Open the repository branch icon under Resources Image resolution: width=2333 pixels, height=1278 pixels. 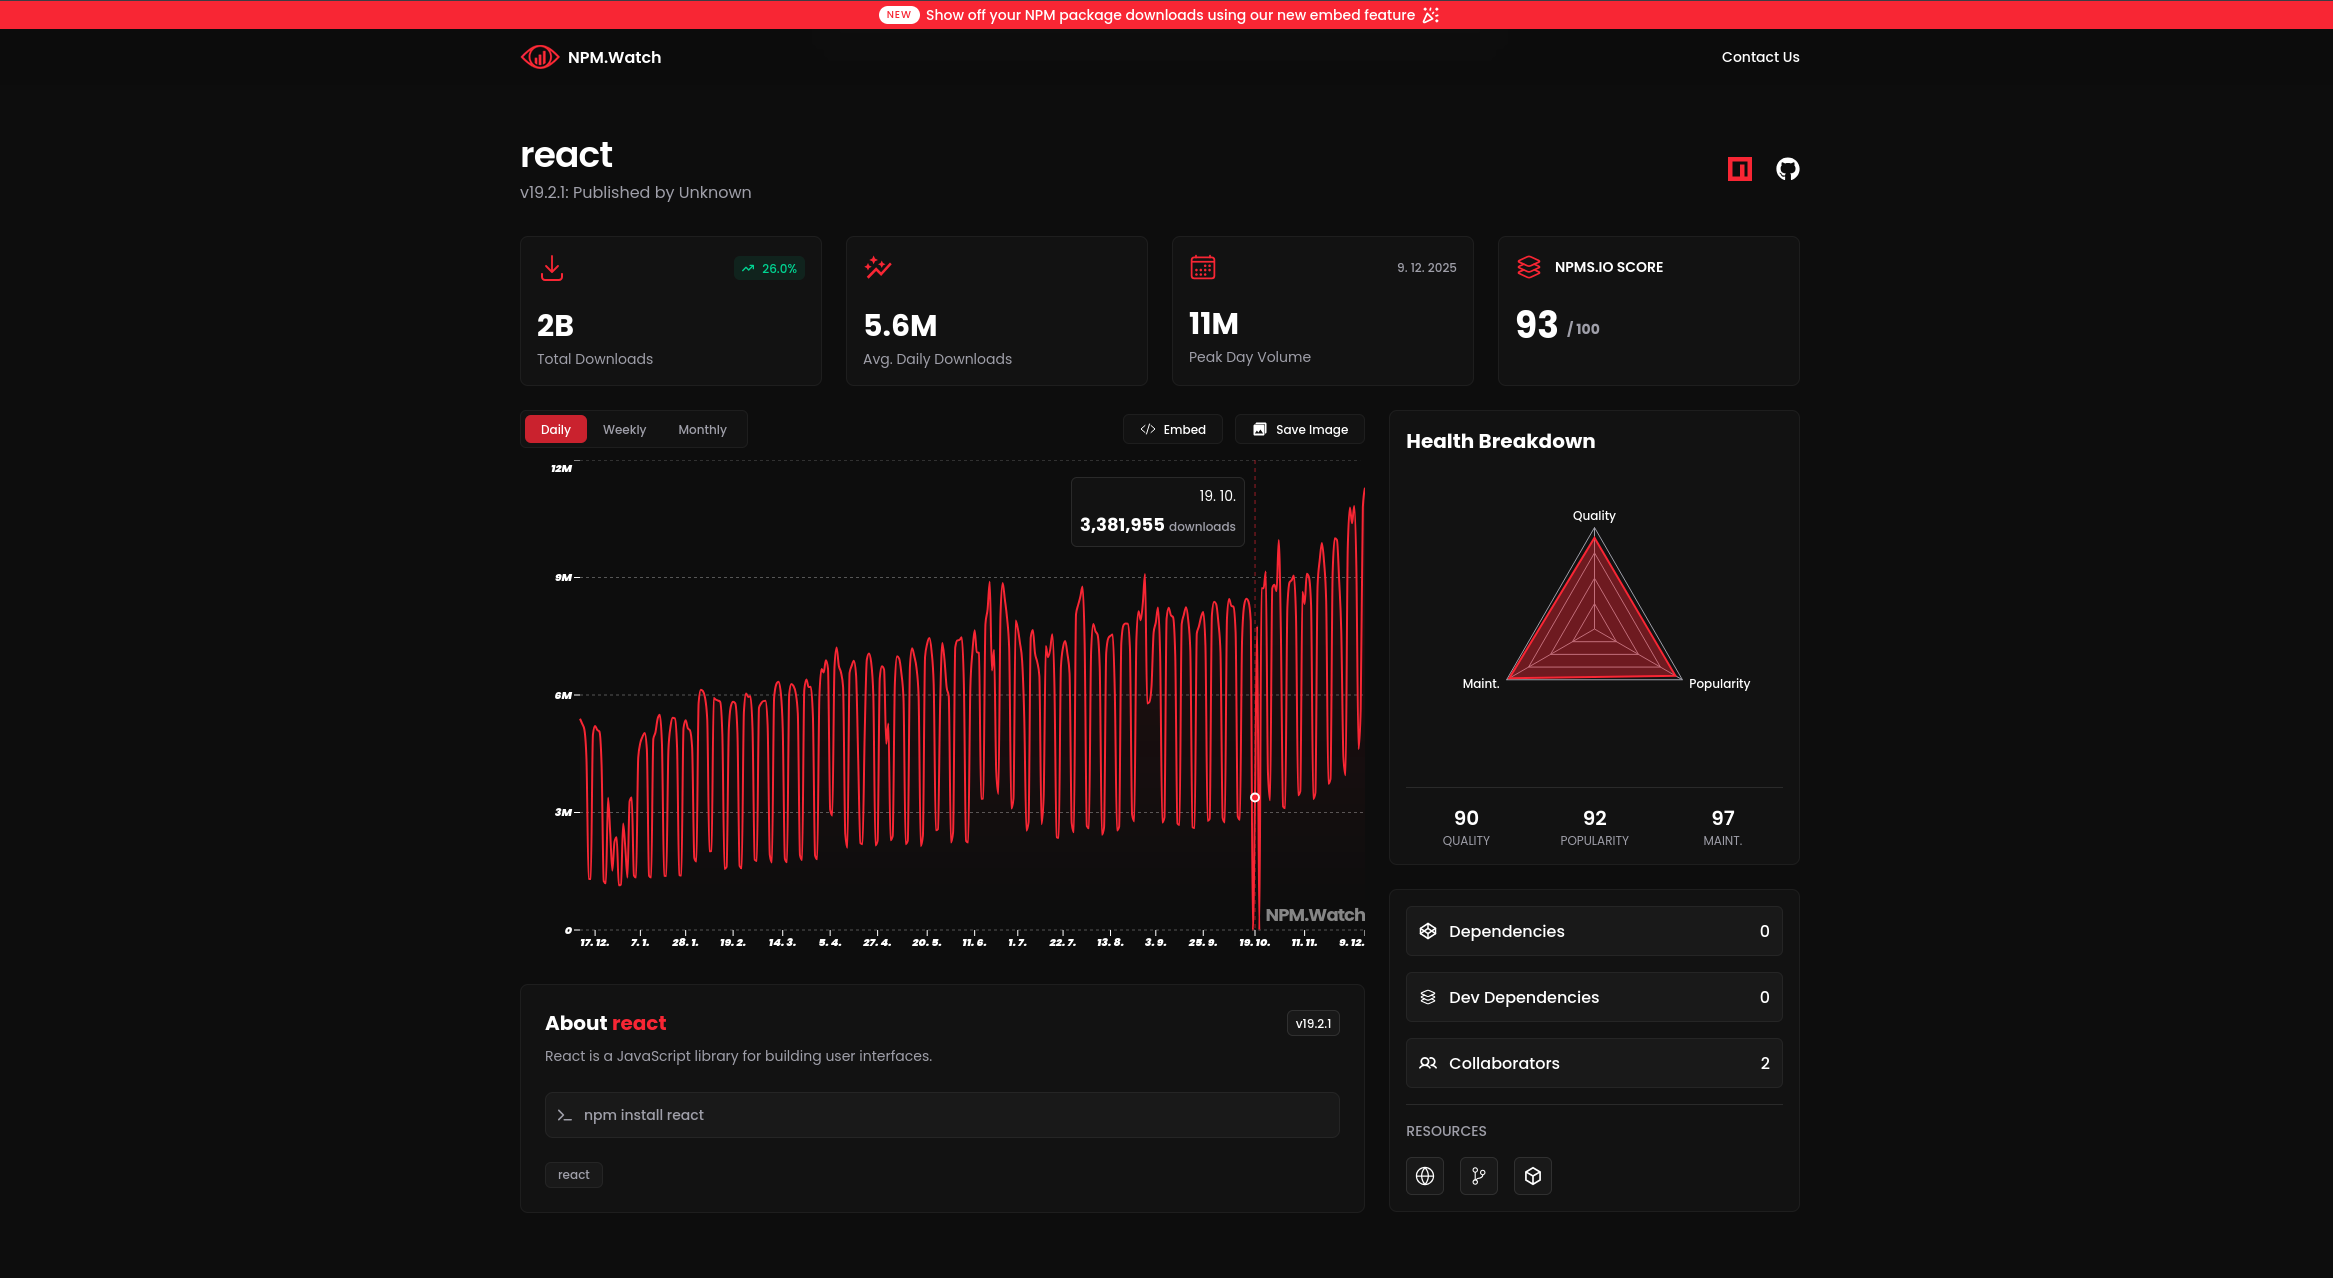tap(1479, 1176)
